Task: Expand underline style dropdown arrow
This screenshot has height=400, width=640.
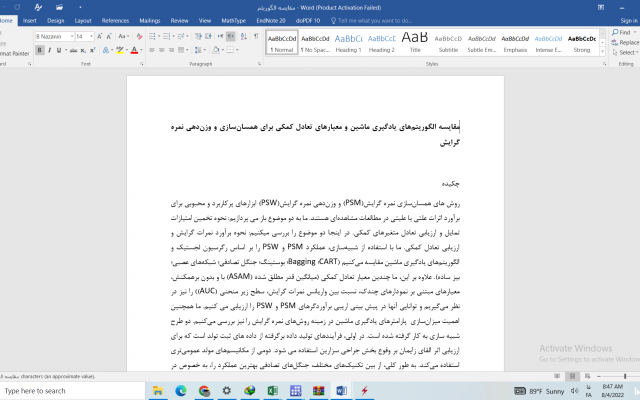Action: pyautogui.click(x=66, y=50)
